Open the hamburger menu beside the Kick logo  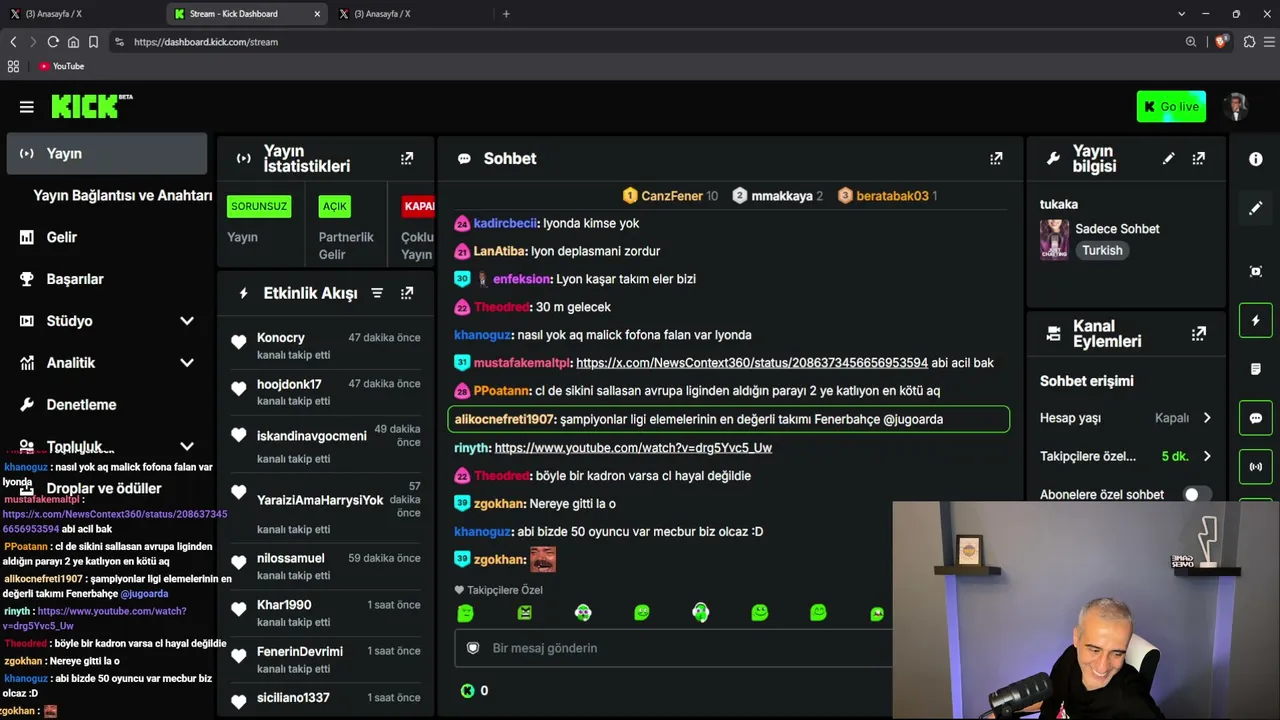pyautogui.click(x=27, y=107)
